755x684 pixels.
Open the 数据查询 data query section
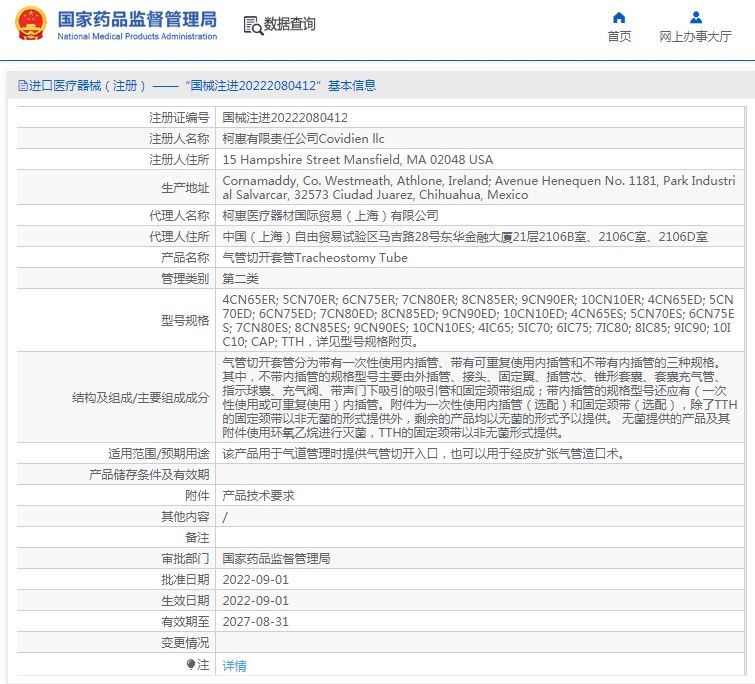click(x=289, y=25)
